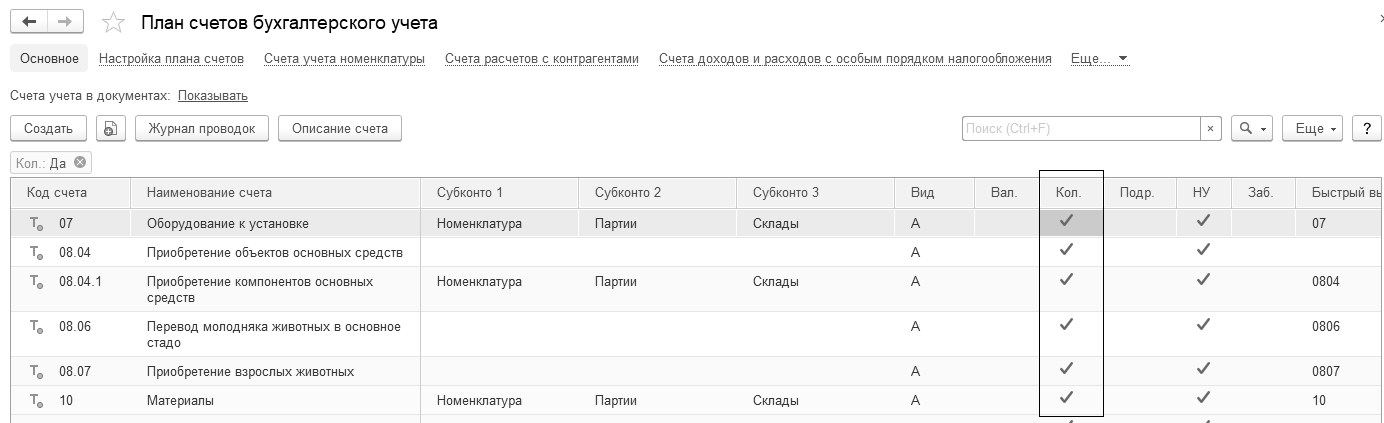Expand the 'Еще...' navigation links menu
Viewport: 1384px width, 423px height.
(x=1098, y=59)
